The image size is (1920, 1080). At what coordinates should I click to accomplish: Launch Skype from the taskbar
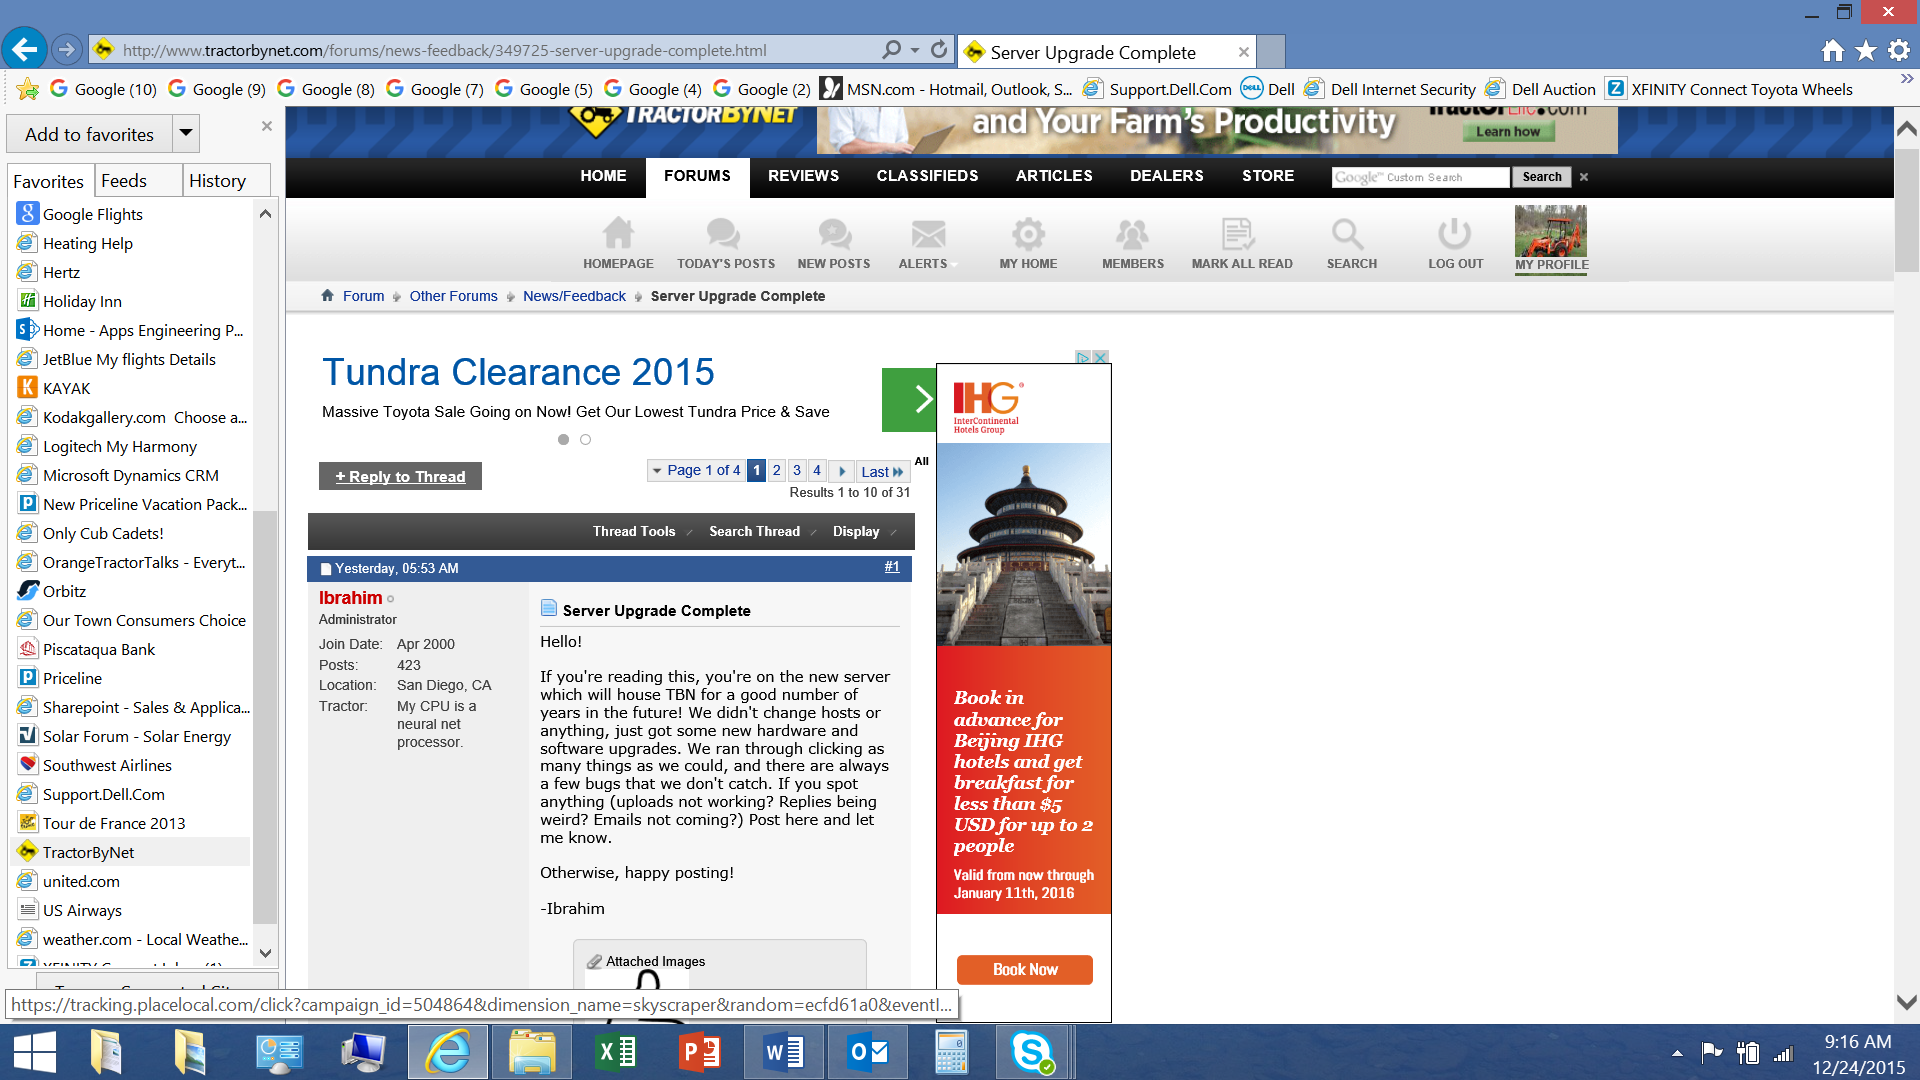pyautogui.click(x=1031, y=1052)
